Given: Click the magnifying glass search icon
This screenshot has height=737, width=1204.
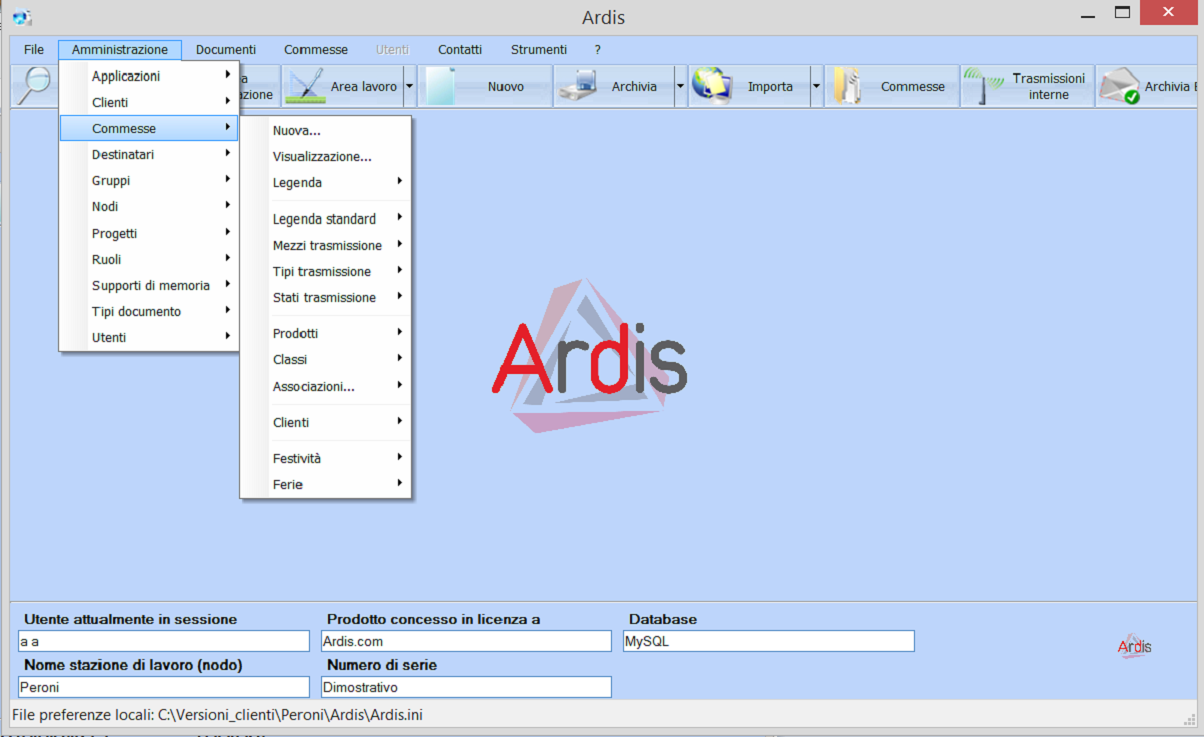Looking at the screenshot, I should tap(35, 86).
